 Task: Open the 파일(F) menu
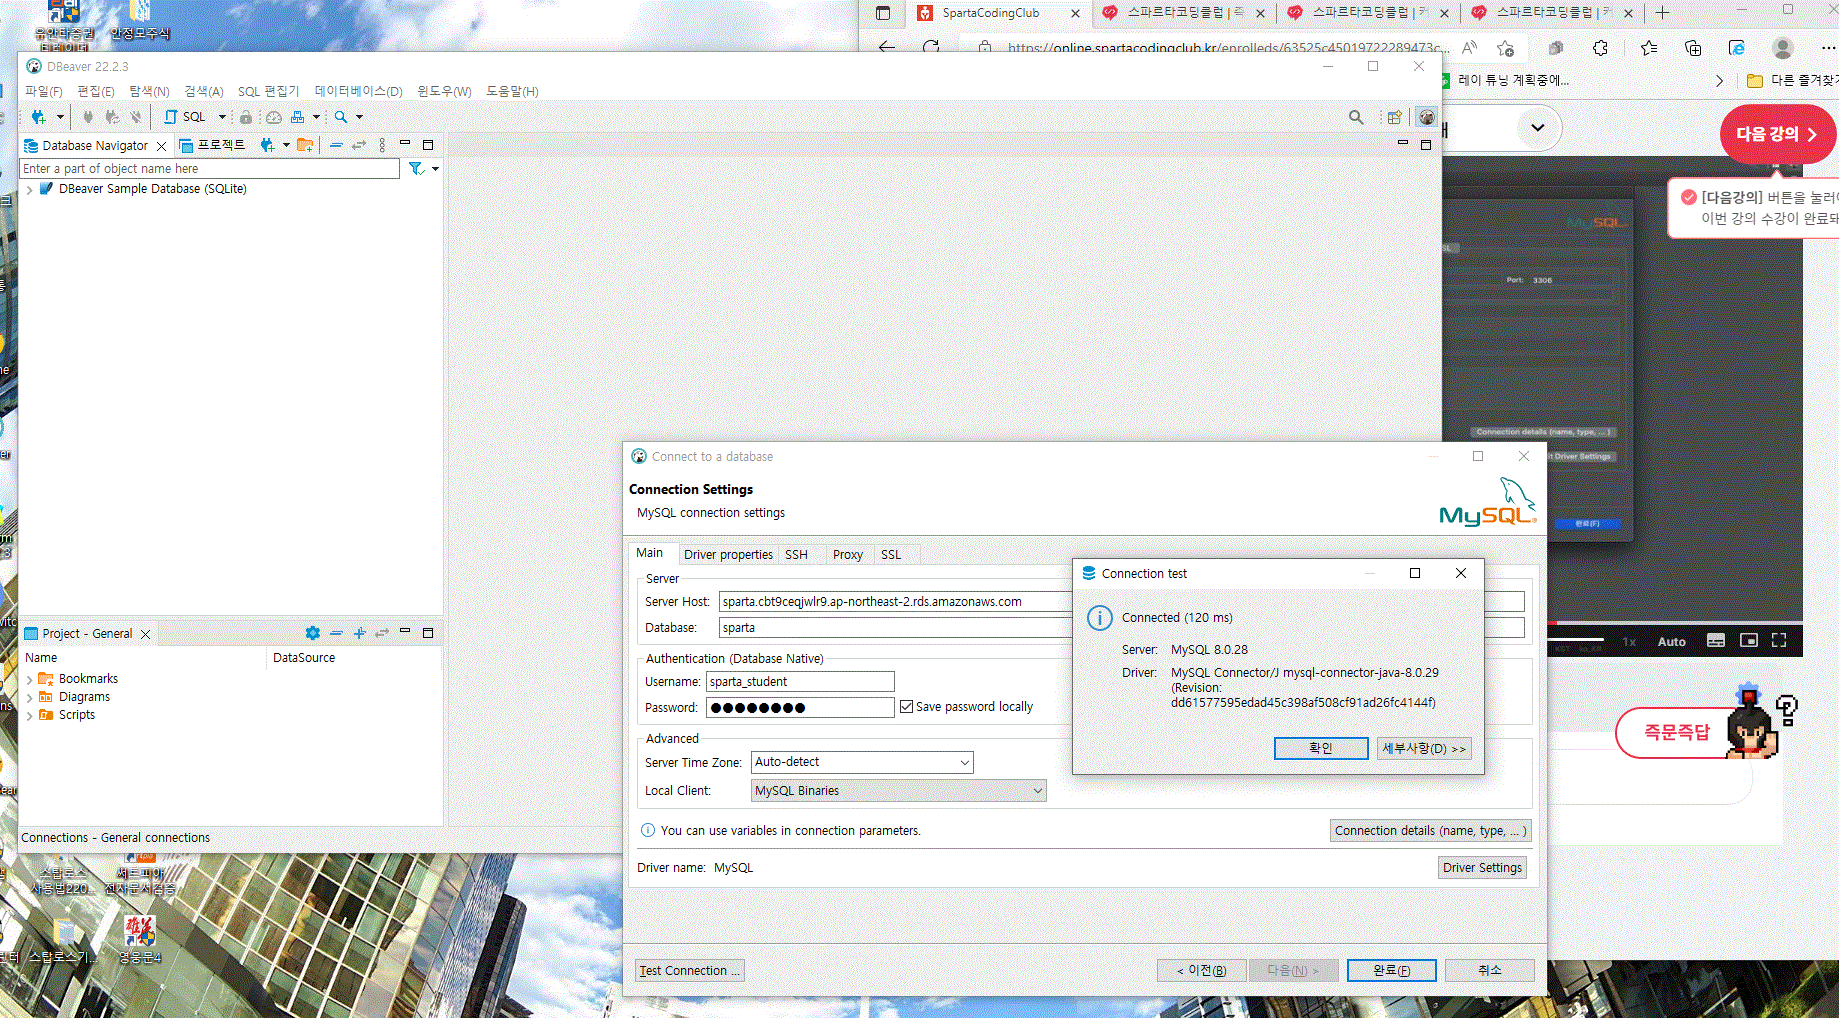(43, 91)
